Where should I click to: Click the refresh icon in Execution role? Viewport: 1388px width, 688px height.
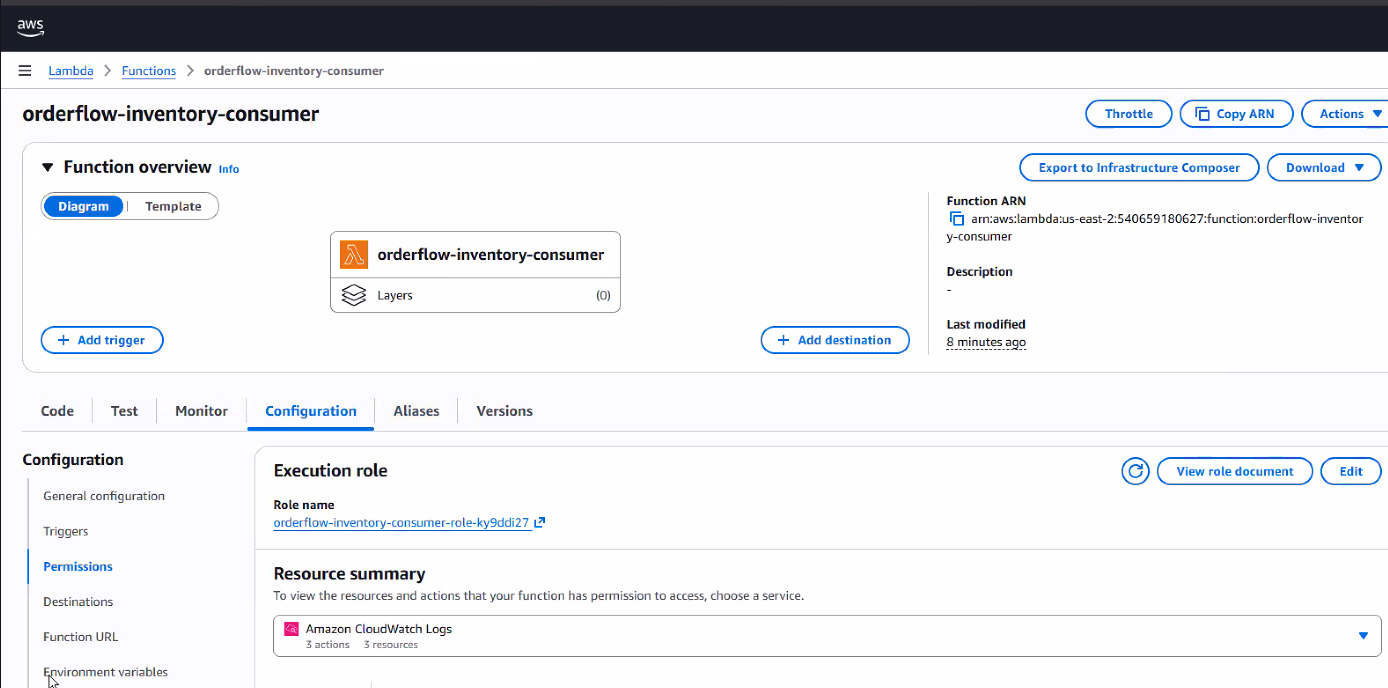pos(1135,471)
